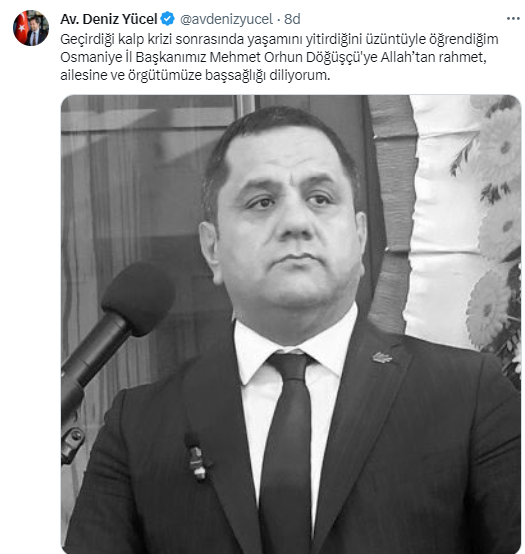The image size is (525, 554).
Task: Open the attached black-and-white photo
Action: [291, 324]
